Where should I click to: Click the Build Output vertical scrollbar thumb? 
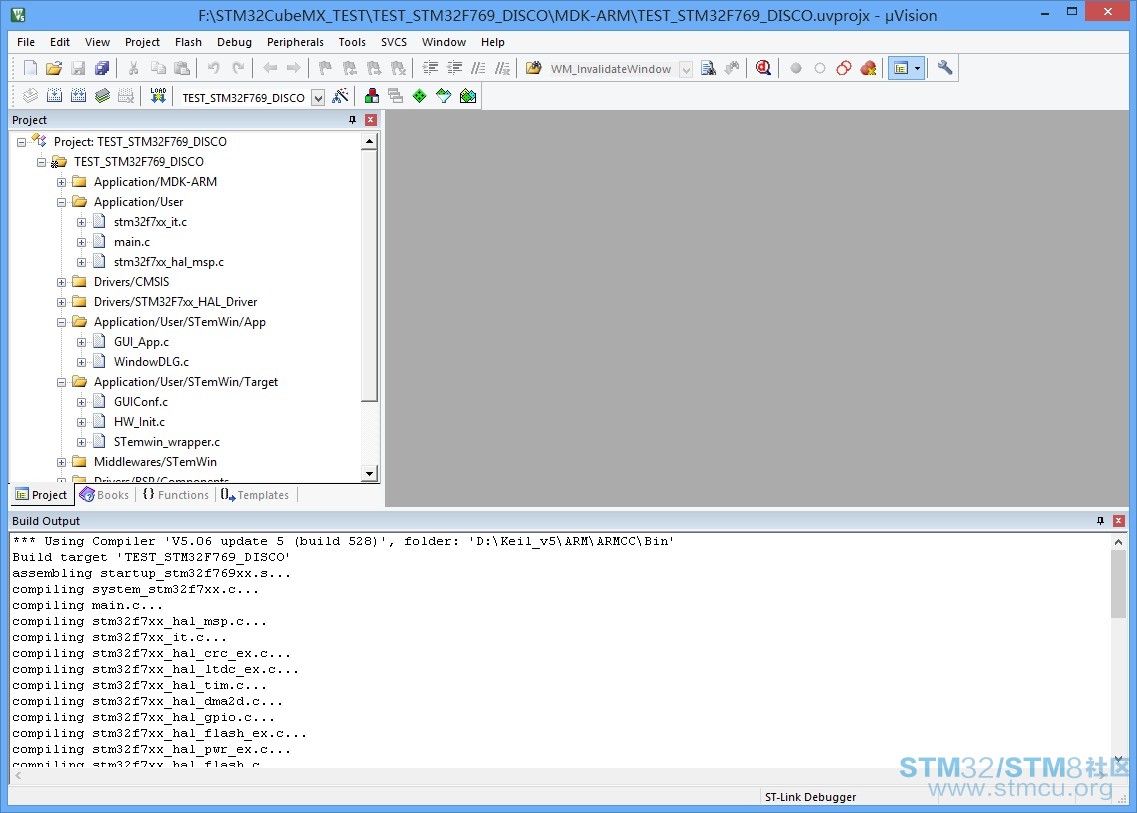(1118, 585)
